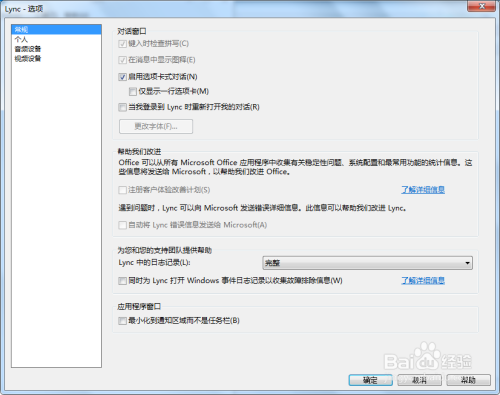
Task: Confirm settings with 确定 button
Action: pyautogui.click(x=371, y=380)
